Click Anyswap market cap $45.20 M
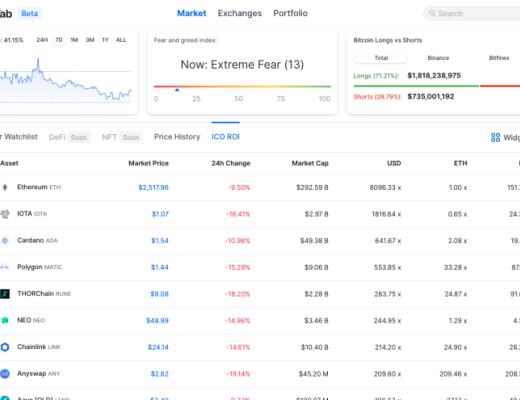 coord(313,374)
